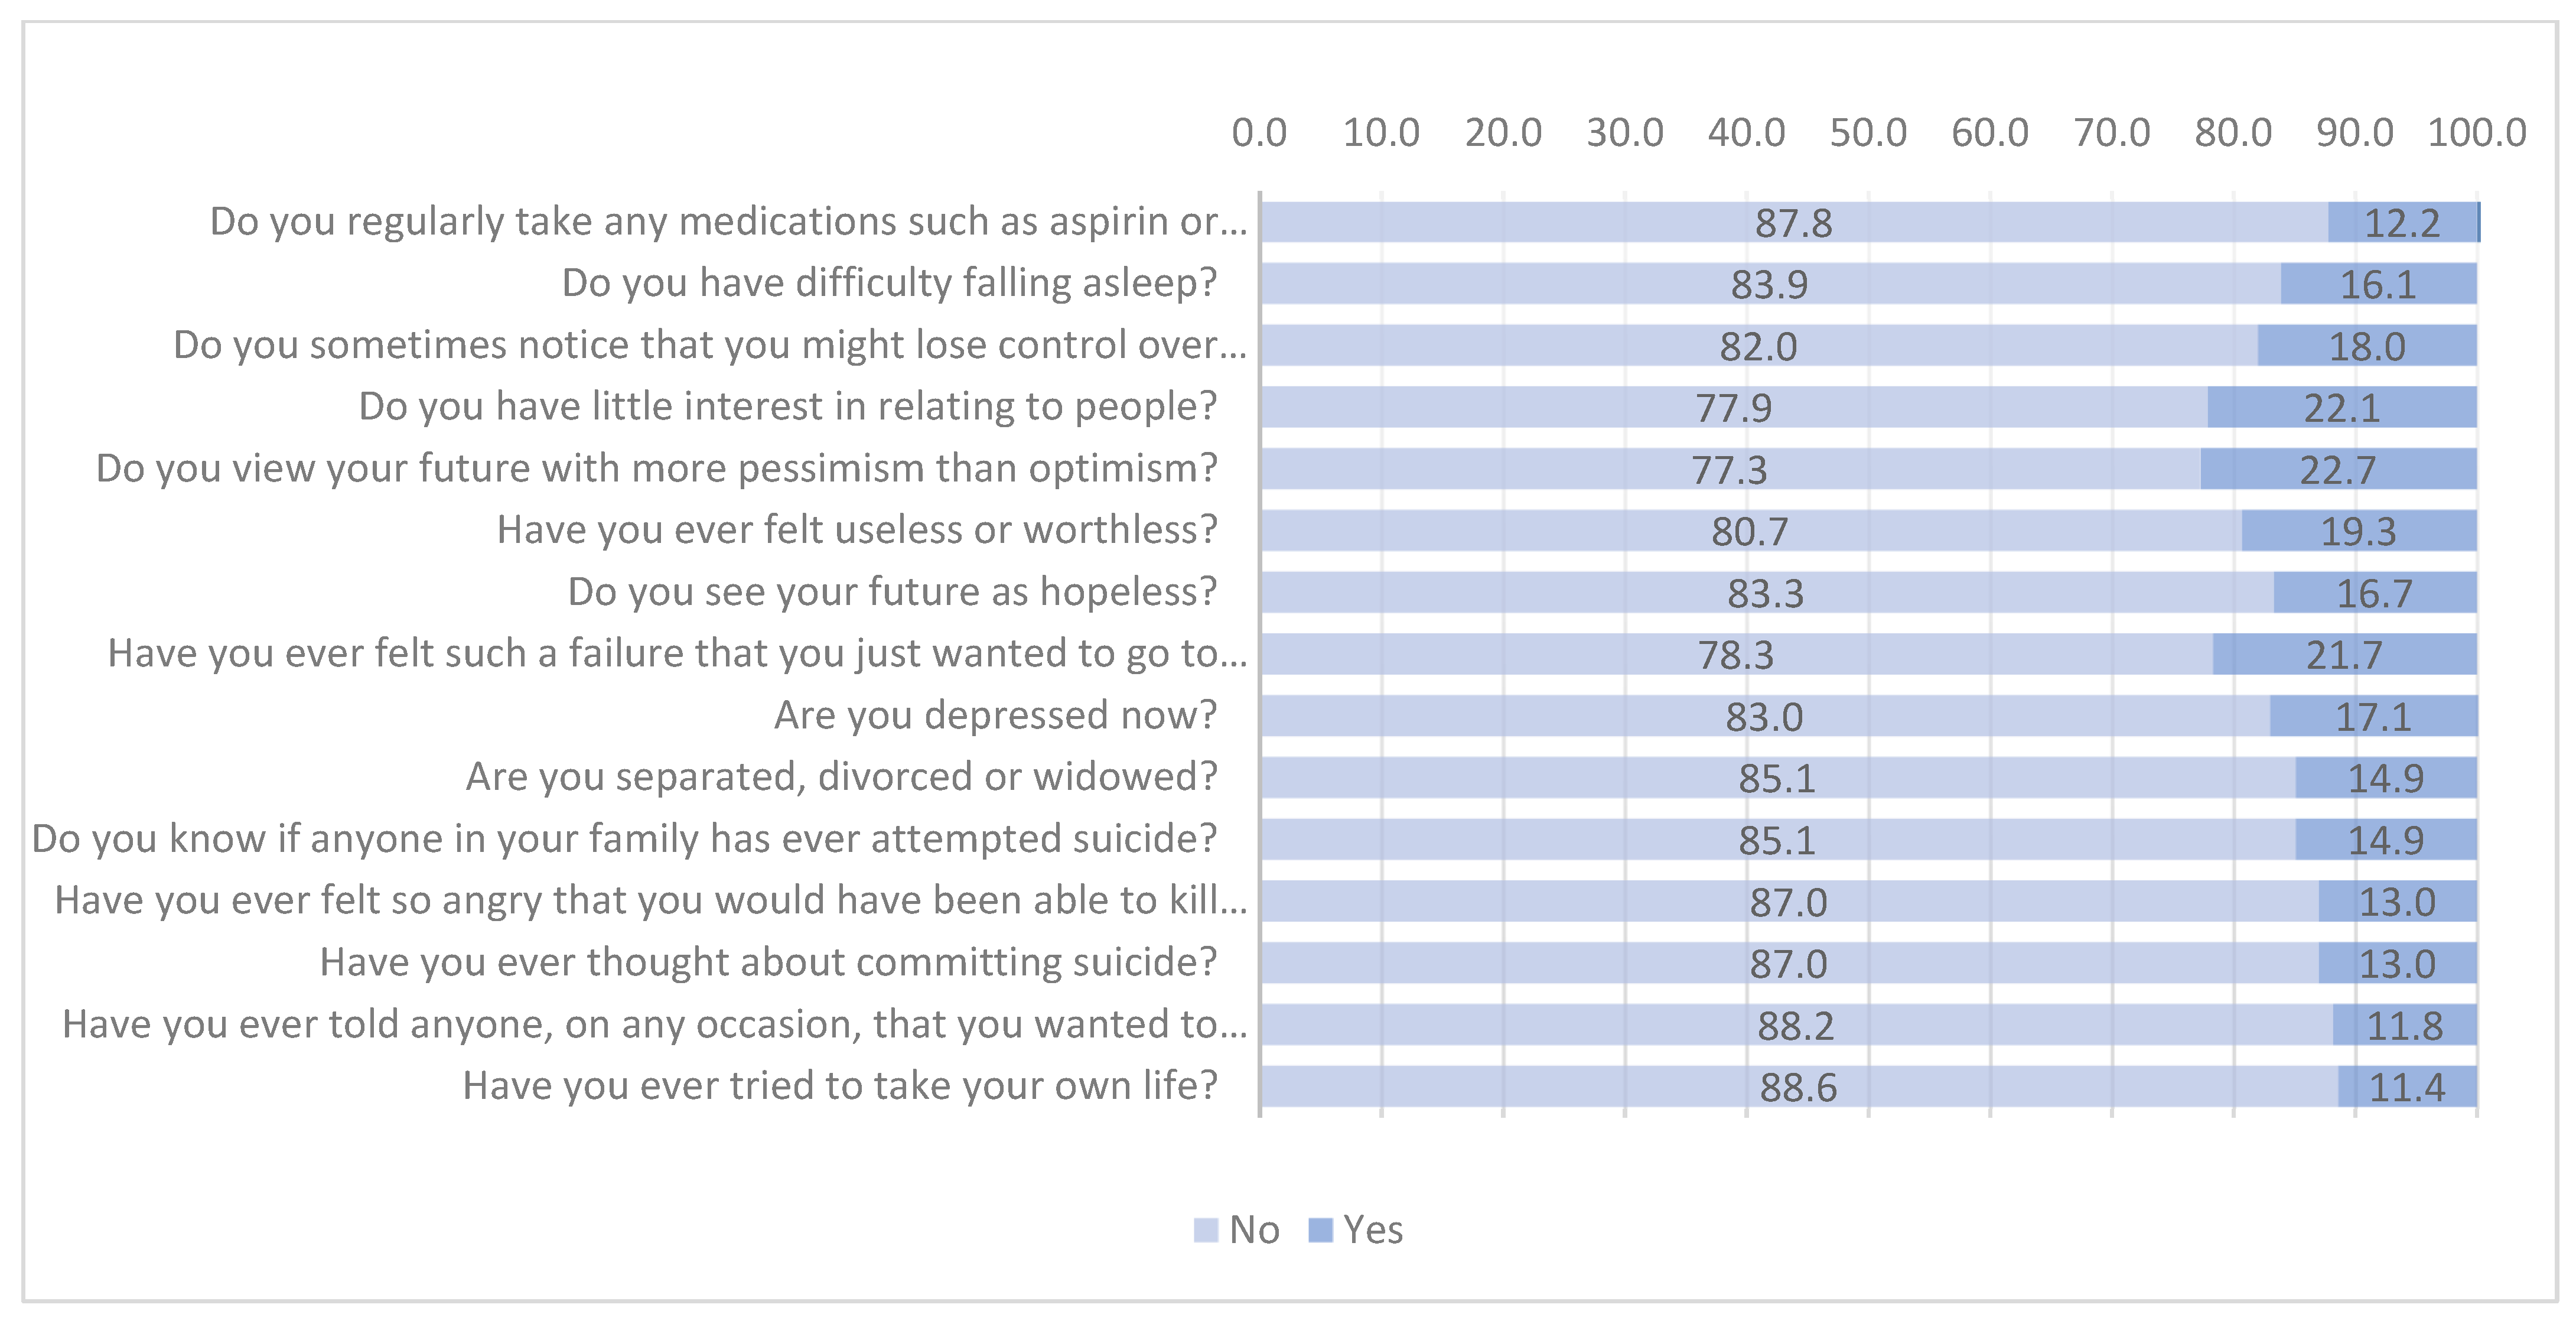Click the 22.7 Yes segment for pessimism question
Screen dimensions: 2576x1324
point(2338,469)
